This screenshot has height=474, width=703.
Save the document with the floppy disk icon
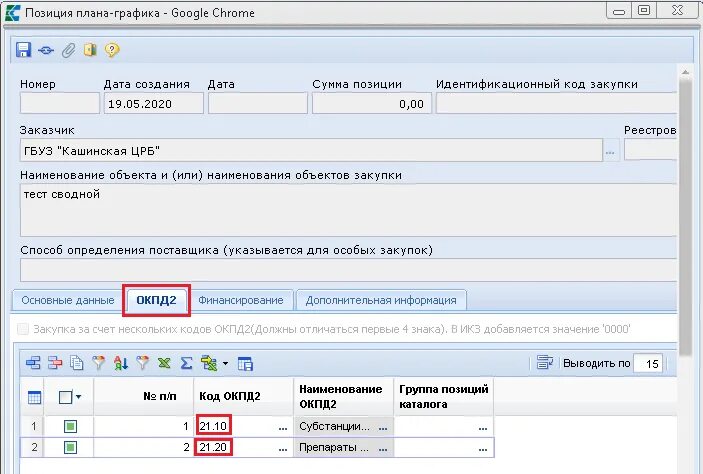point(23,49)
